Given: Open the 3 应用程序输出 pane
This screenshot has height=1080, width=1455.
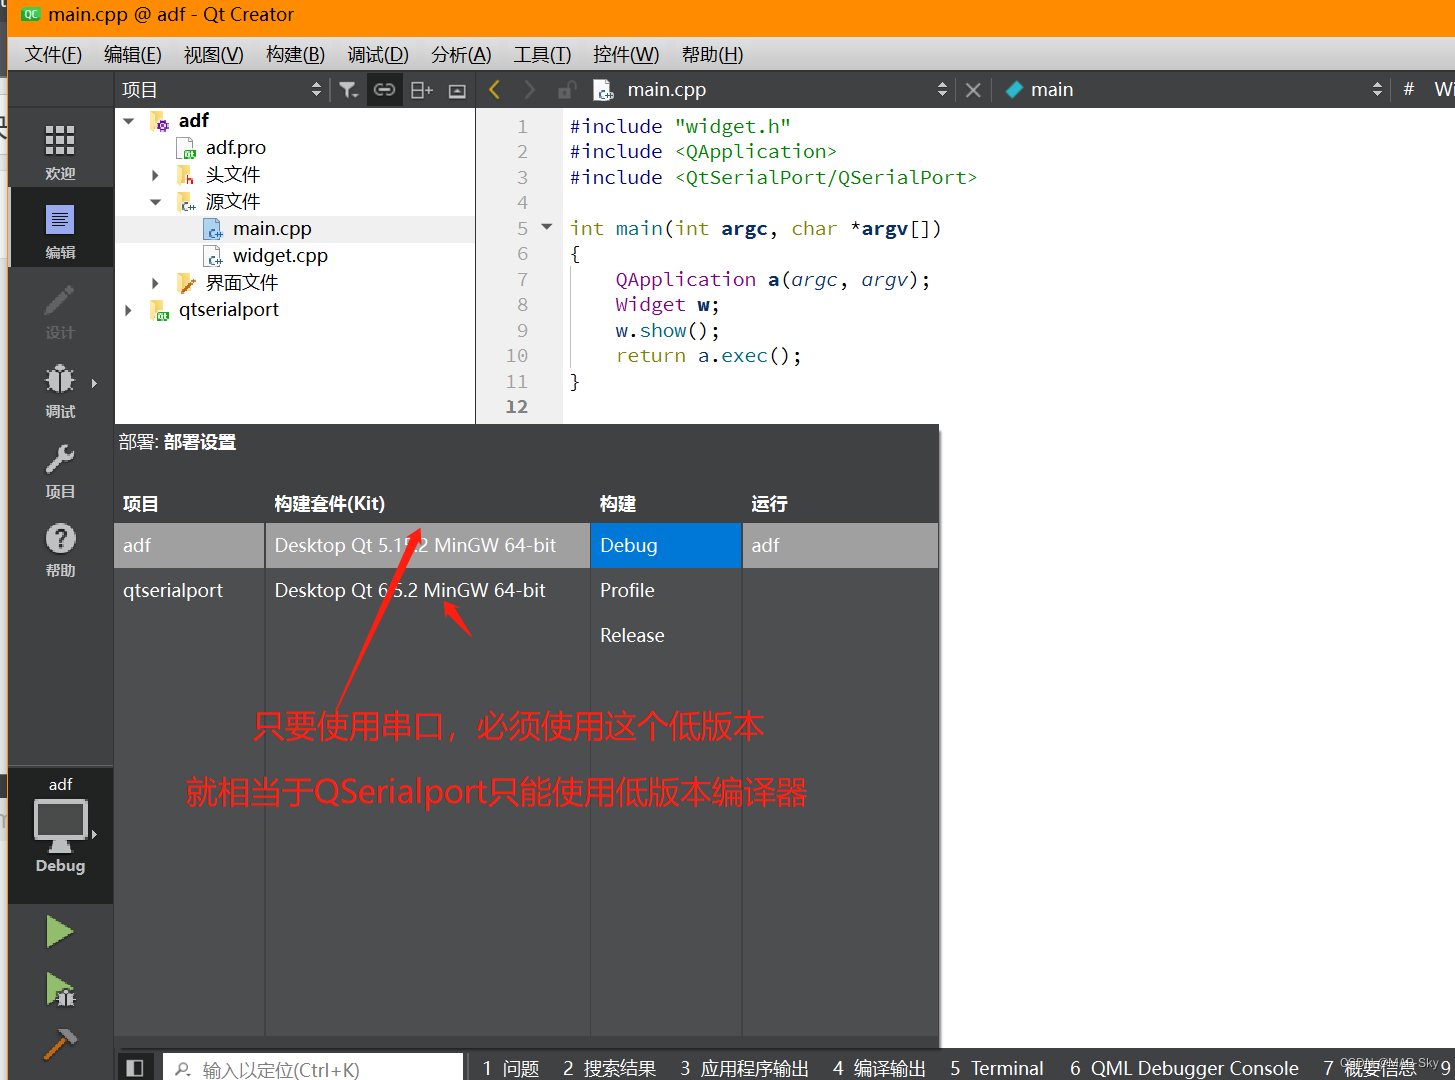Looking at the screenshot, I should coord(745,1069).
